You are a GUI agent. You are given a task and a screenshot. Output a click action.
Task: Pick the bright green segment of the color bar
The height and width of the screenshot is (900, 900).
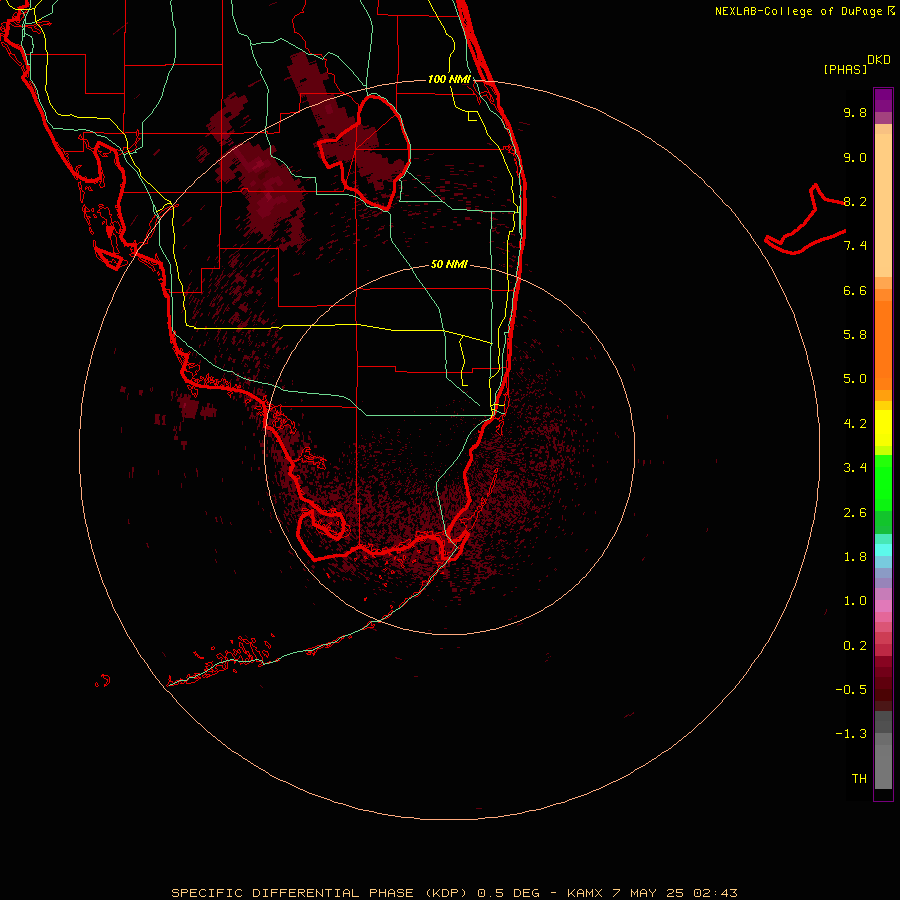883,483
